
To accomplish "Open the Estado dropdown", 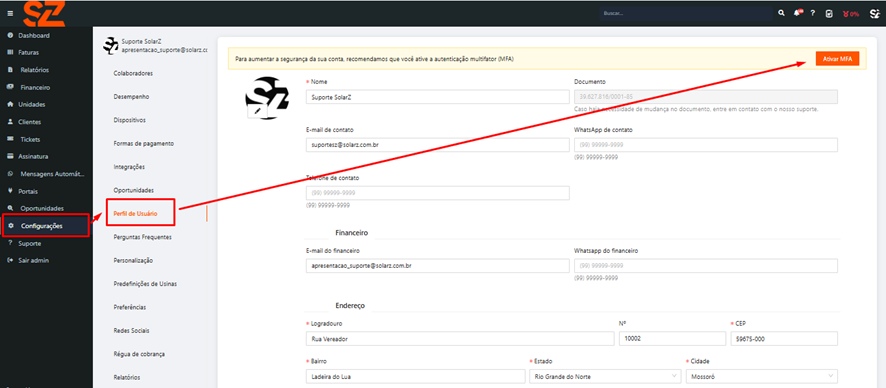I will tap(606, 376).
